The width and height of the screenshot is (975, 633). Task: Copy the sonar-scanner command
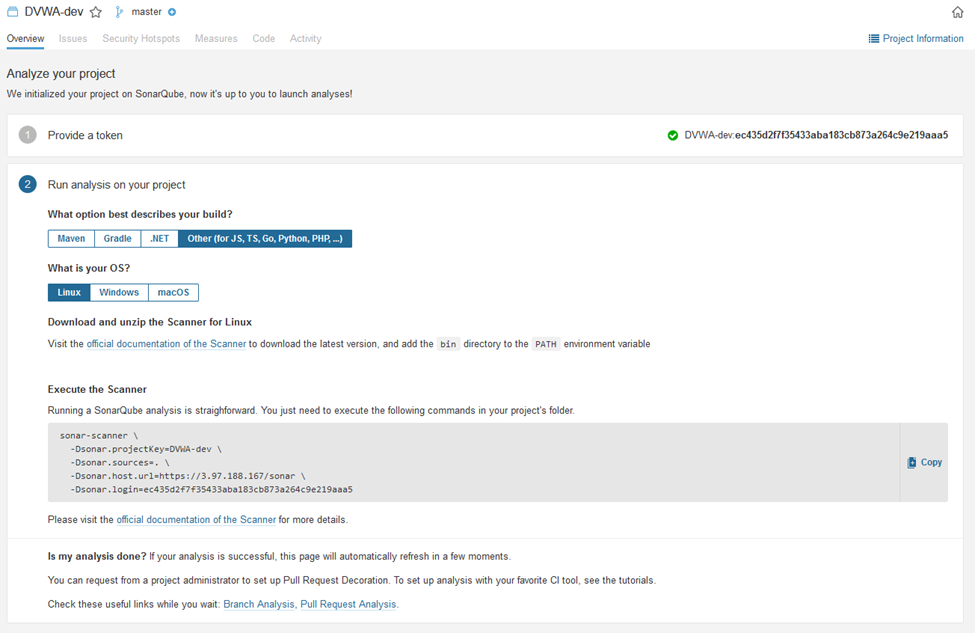point(925,462)
